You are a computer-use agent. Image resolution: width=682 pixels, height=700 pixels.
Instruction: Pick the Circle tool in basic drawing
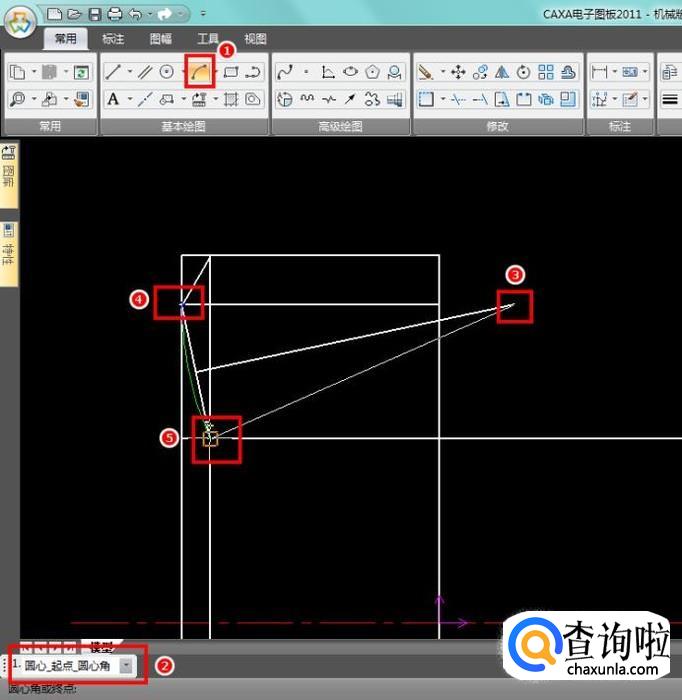tap(166, 72)
